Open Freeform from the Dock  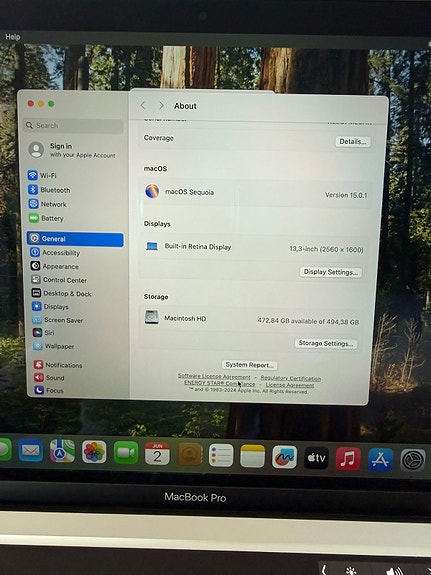[x=284, y=457]
